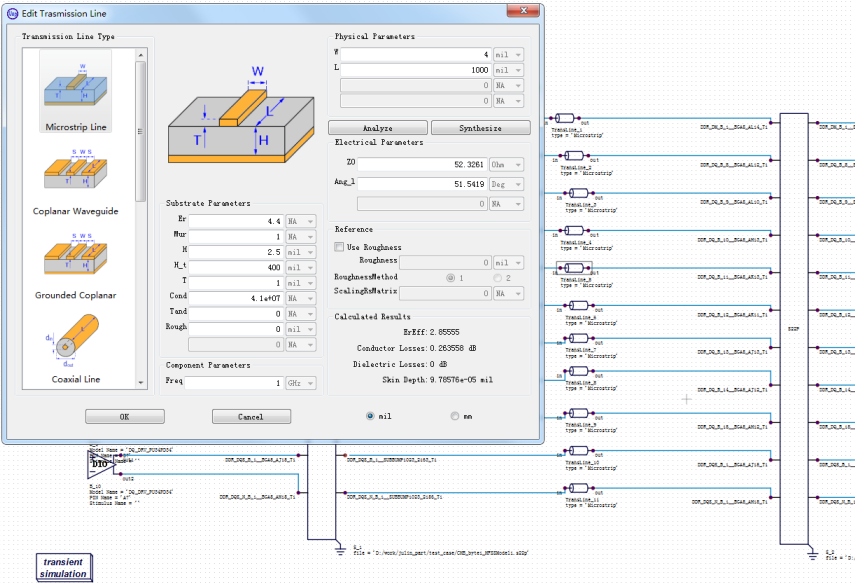
Task: Select RoughnessMethod option 2
Action: (497, 278)
